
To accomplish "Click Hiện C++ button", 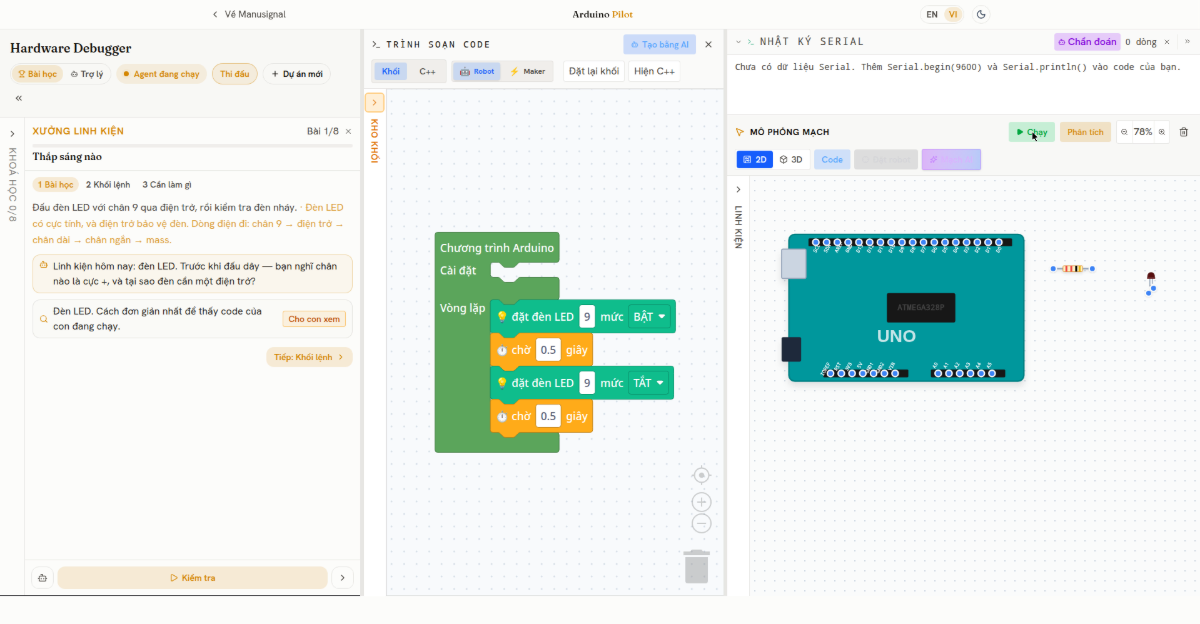I will click(x=655, y=72).
